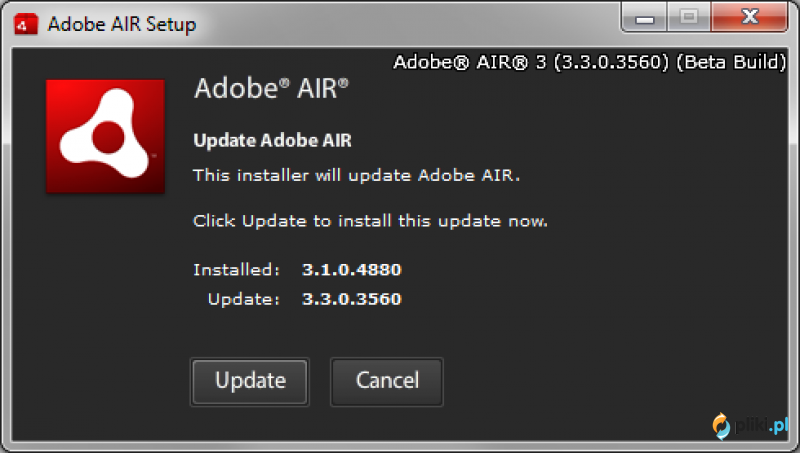Close the Adobe AIR Setup dialog

(x=749, y=18)
